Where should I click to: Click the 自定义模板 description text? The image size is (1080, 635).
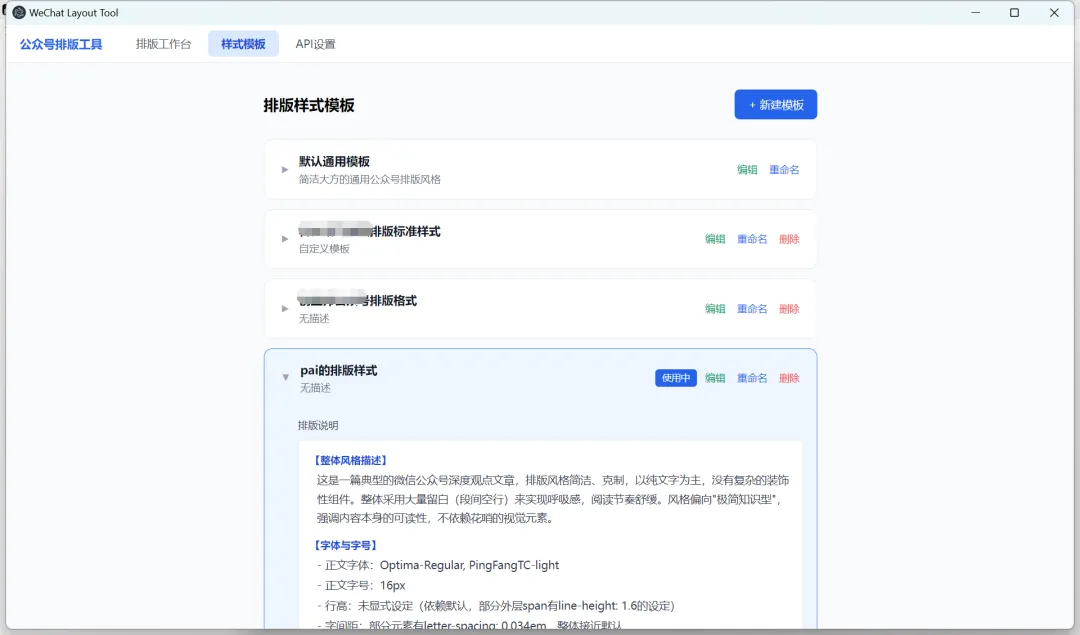[324, 249]
